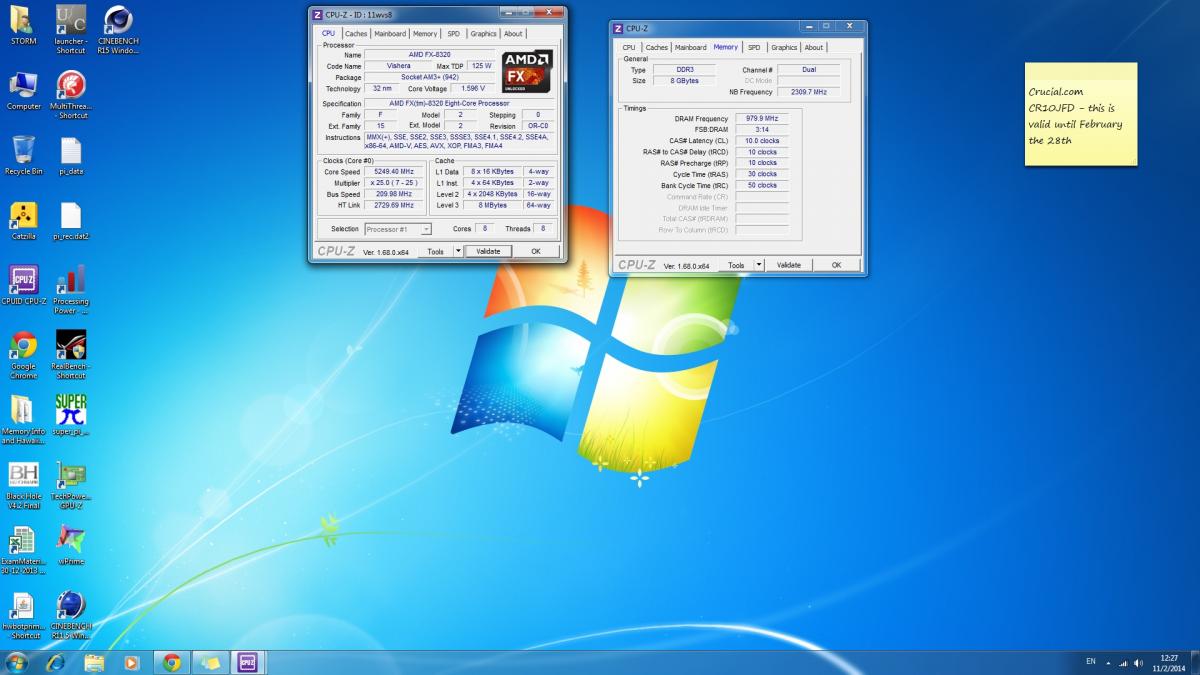This screenshot has height=675, width=1200.
Task: Expand the Tools dropdown arrow in CPU-Z ID window
Action: 458,251
